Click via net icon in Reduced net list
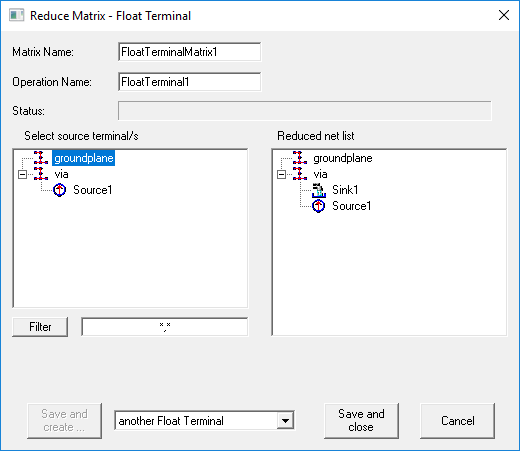The width and height of the screenshot is (520, 451). 300,174
